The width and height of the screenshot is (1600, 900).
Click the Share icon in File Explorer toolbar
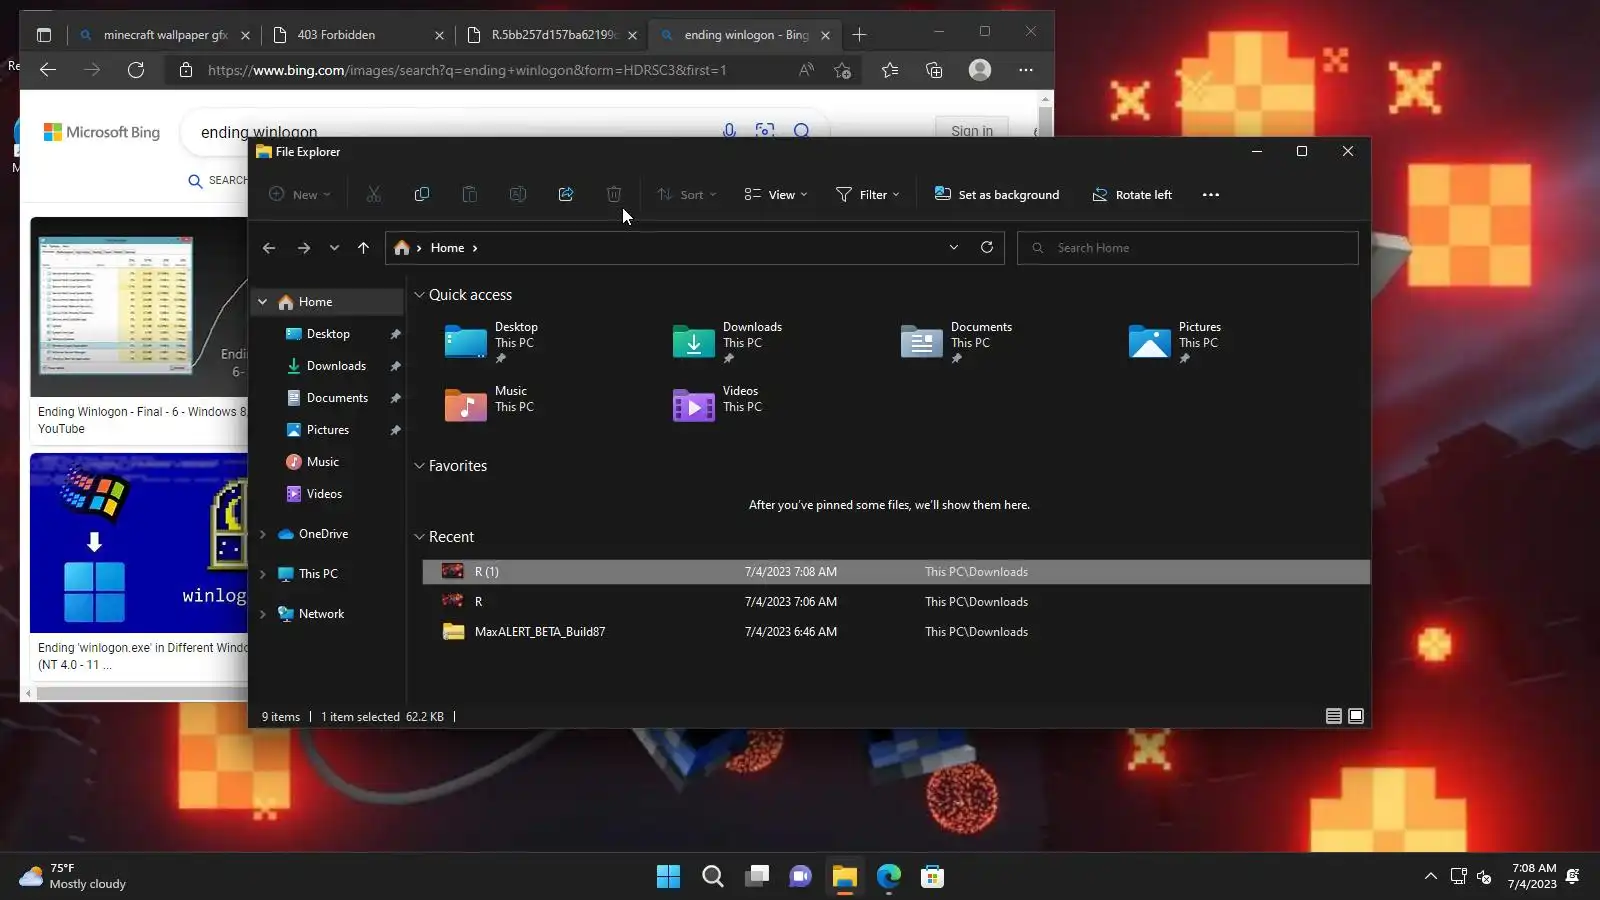click(x=566, y=195)
